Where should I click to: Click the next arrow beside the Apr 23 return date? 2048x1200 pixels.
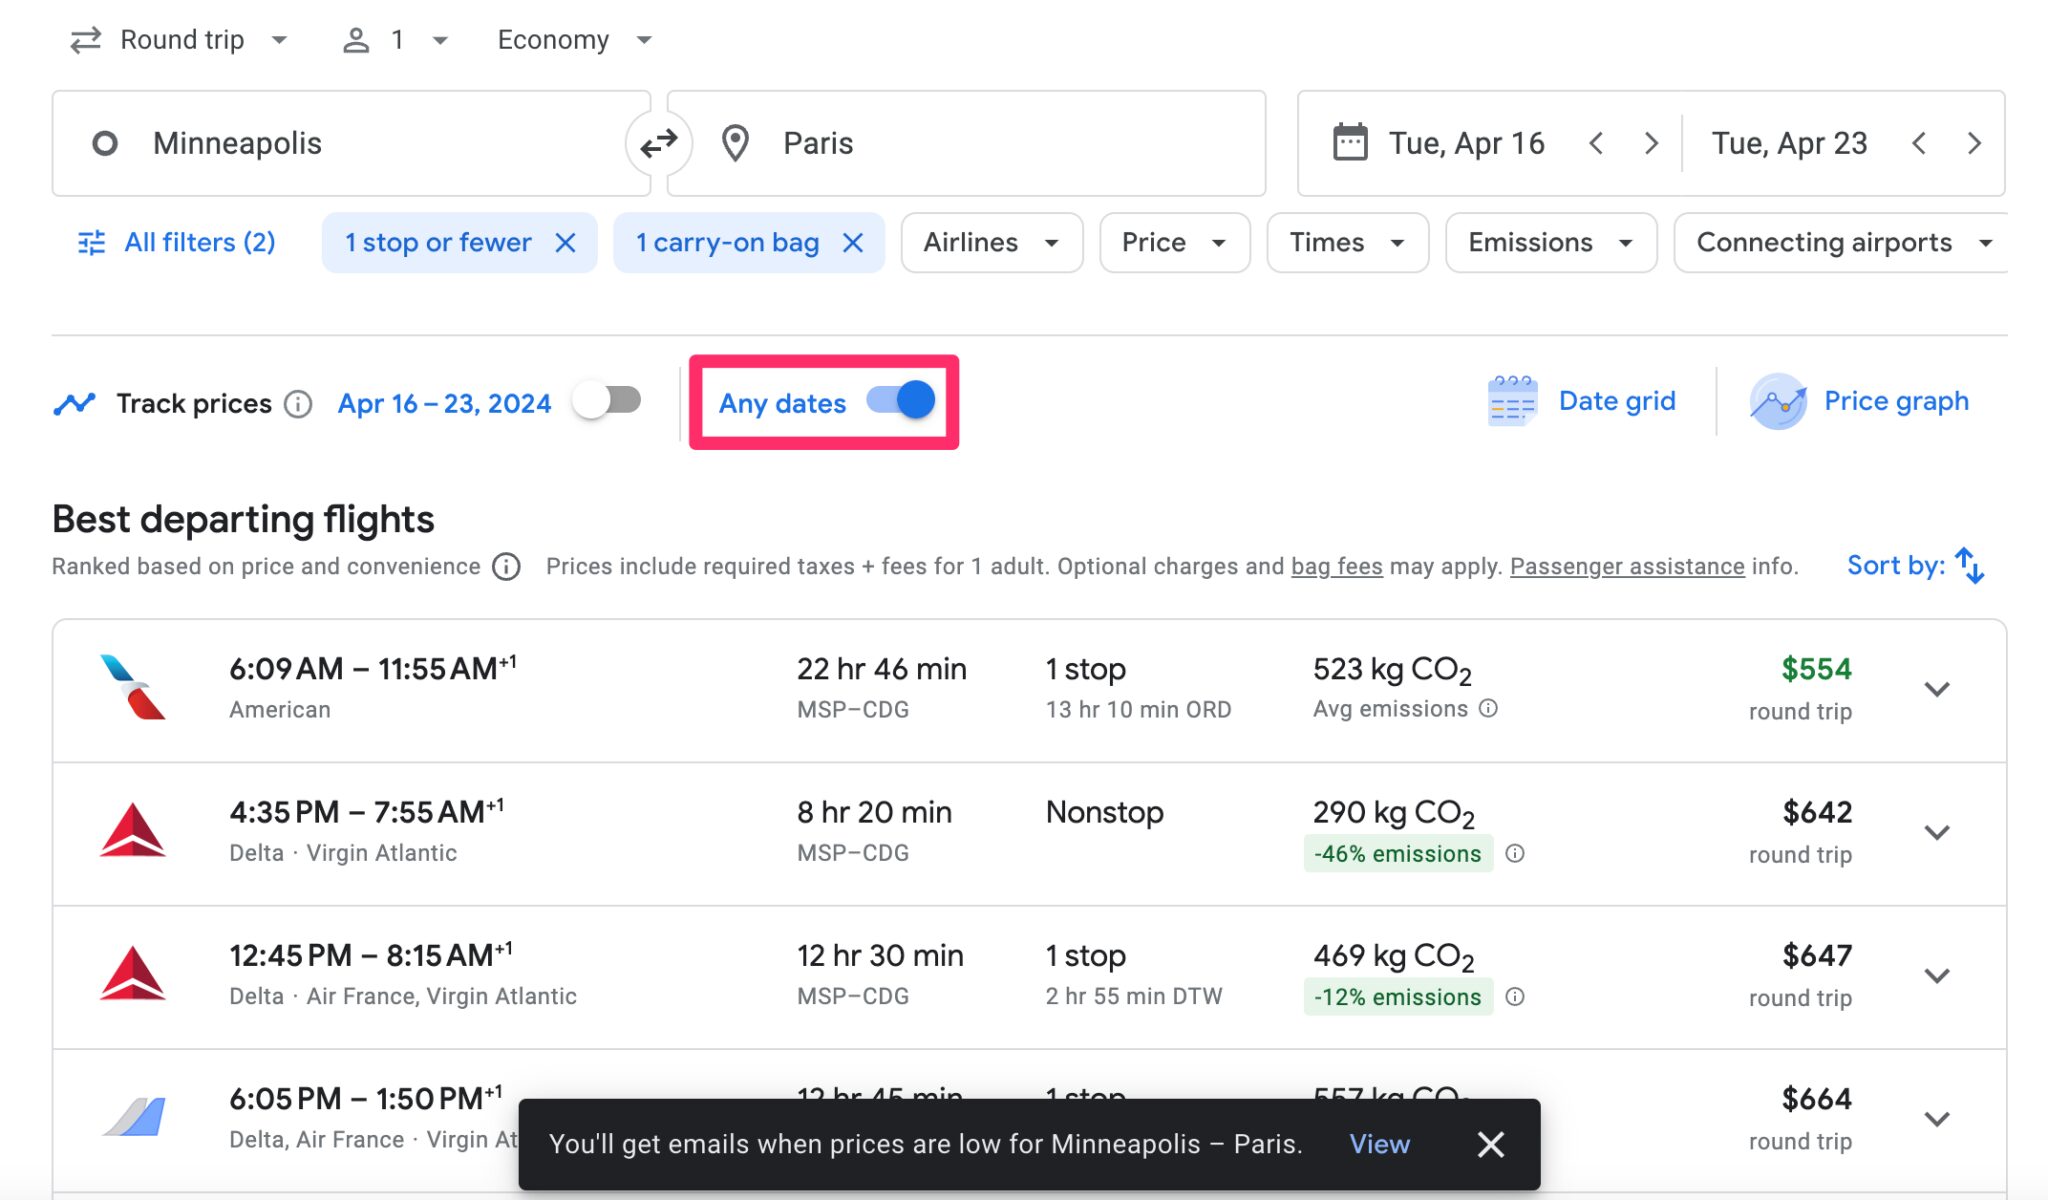(x=1974, y=143)
